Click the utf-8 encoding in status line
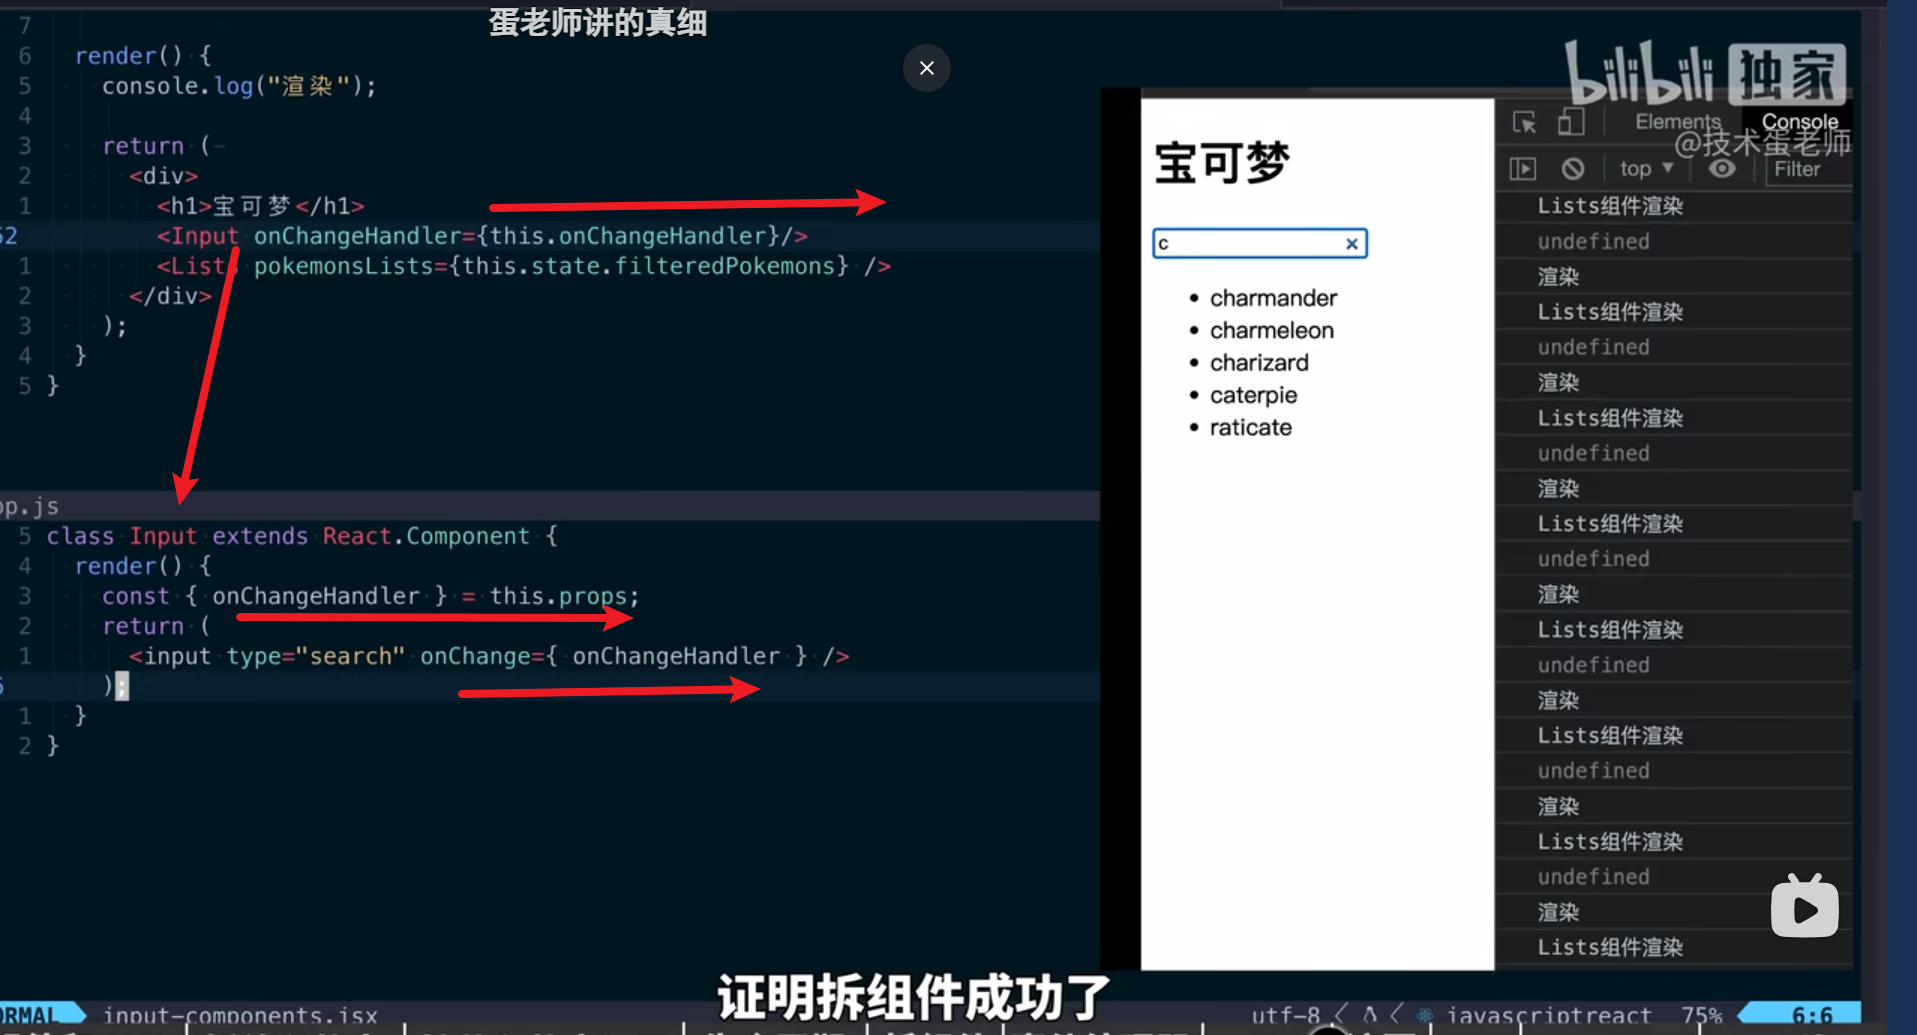 (1285, 1016)
